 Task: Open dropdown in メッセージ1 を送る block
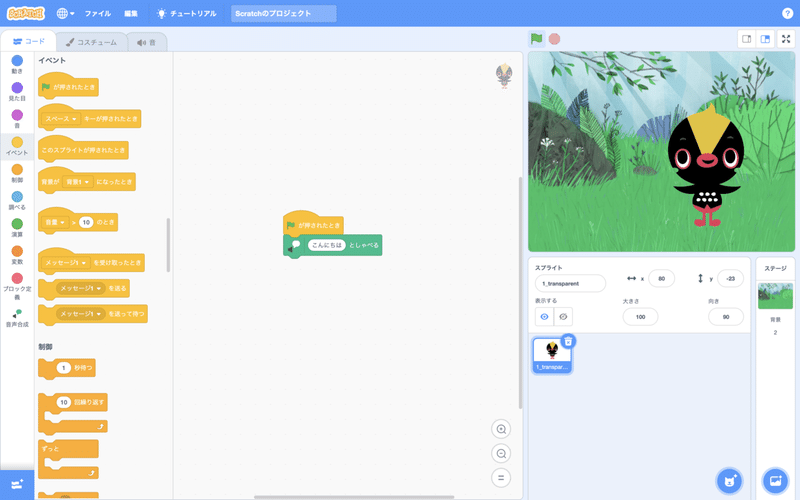tap(80, 288)
